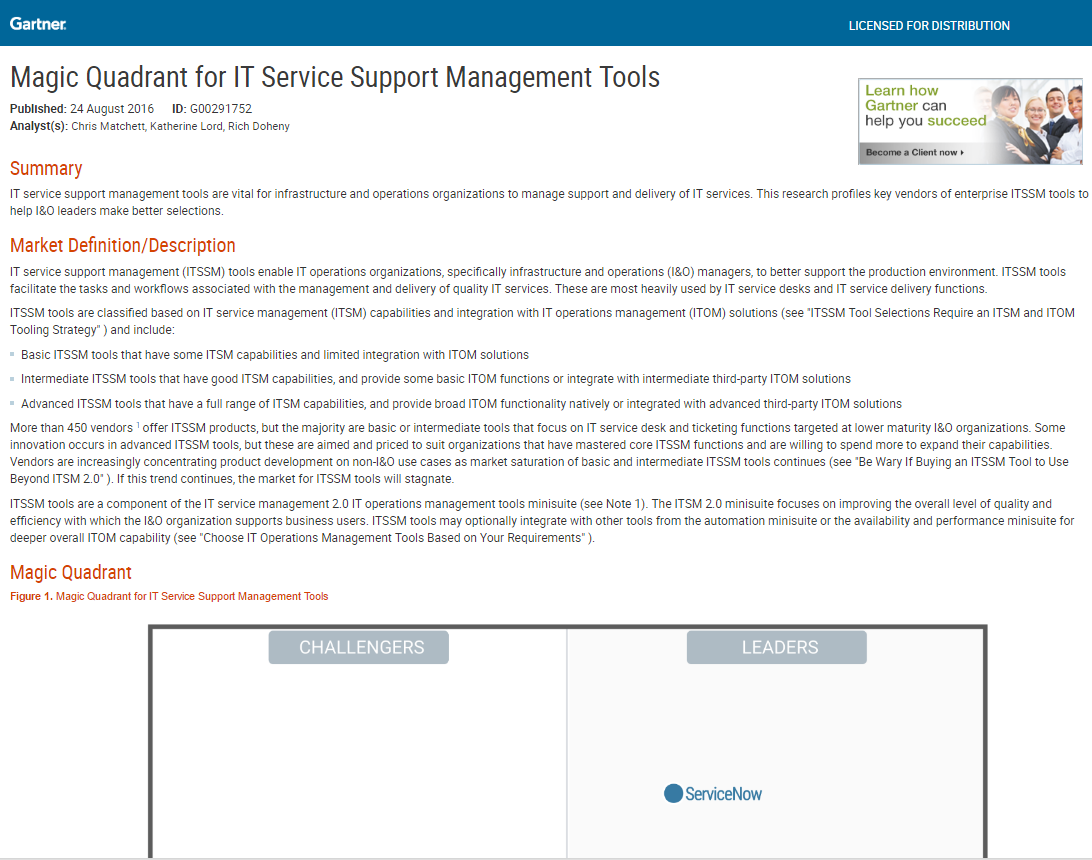Click the document ID G00291752
Screen dimensions: 1092x860
point(221,109)
